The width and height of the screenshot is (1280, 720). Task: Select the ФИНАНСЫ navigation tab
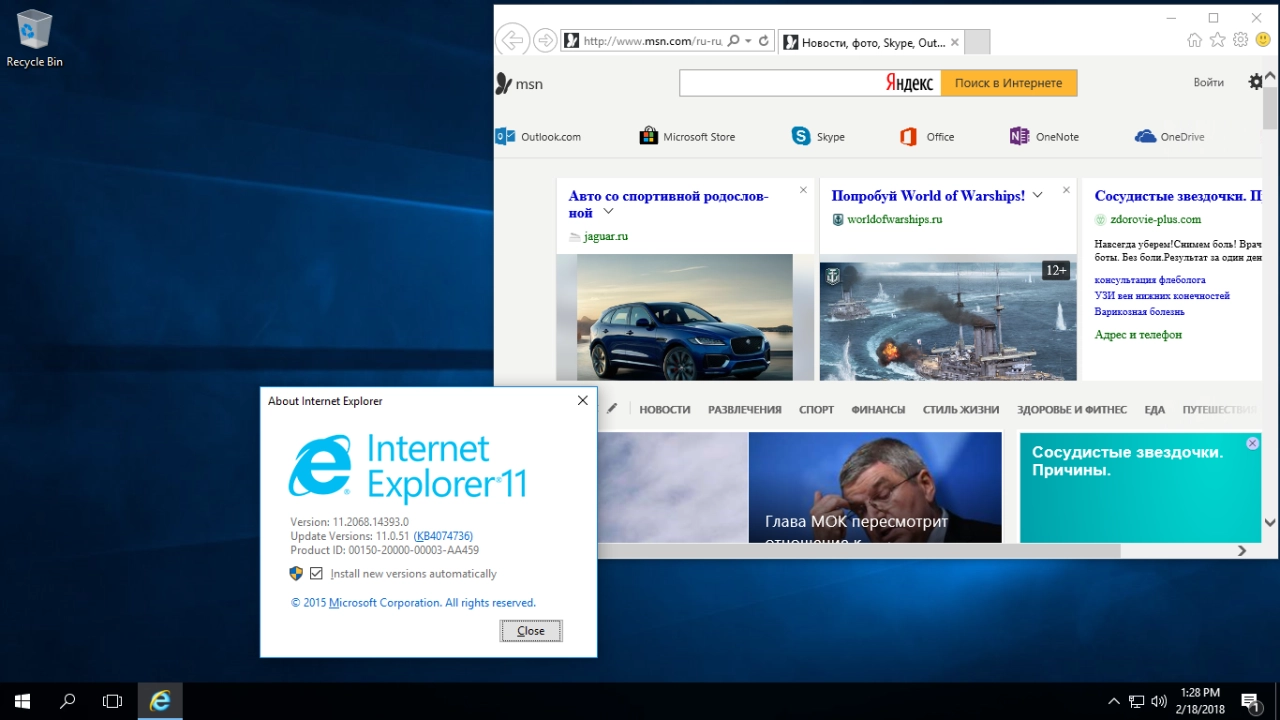coord(878,409)
